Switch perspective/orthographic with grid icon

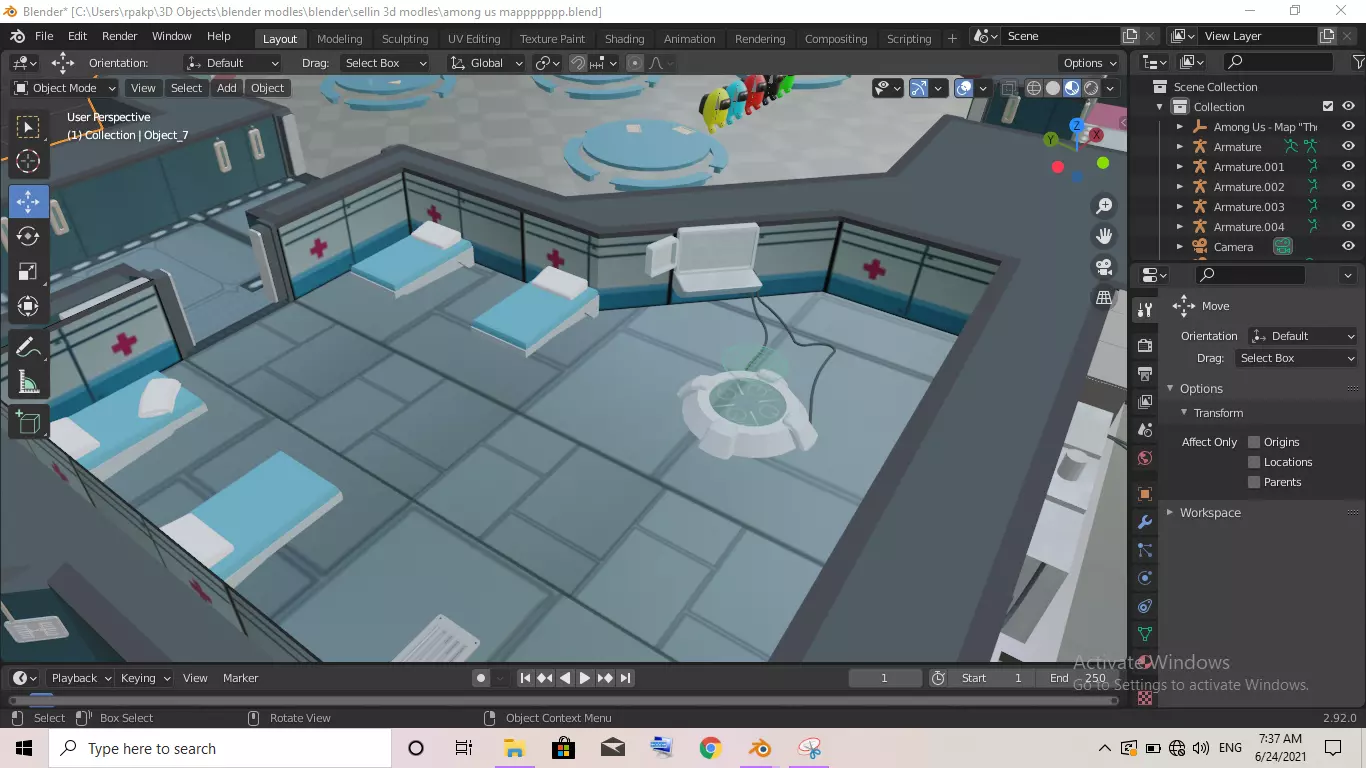(1104, 298)
